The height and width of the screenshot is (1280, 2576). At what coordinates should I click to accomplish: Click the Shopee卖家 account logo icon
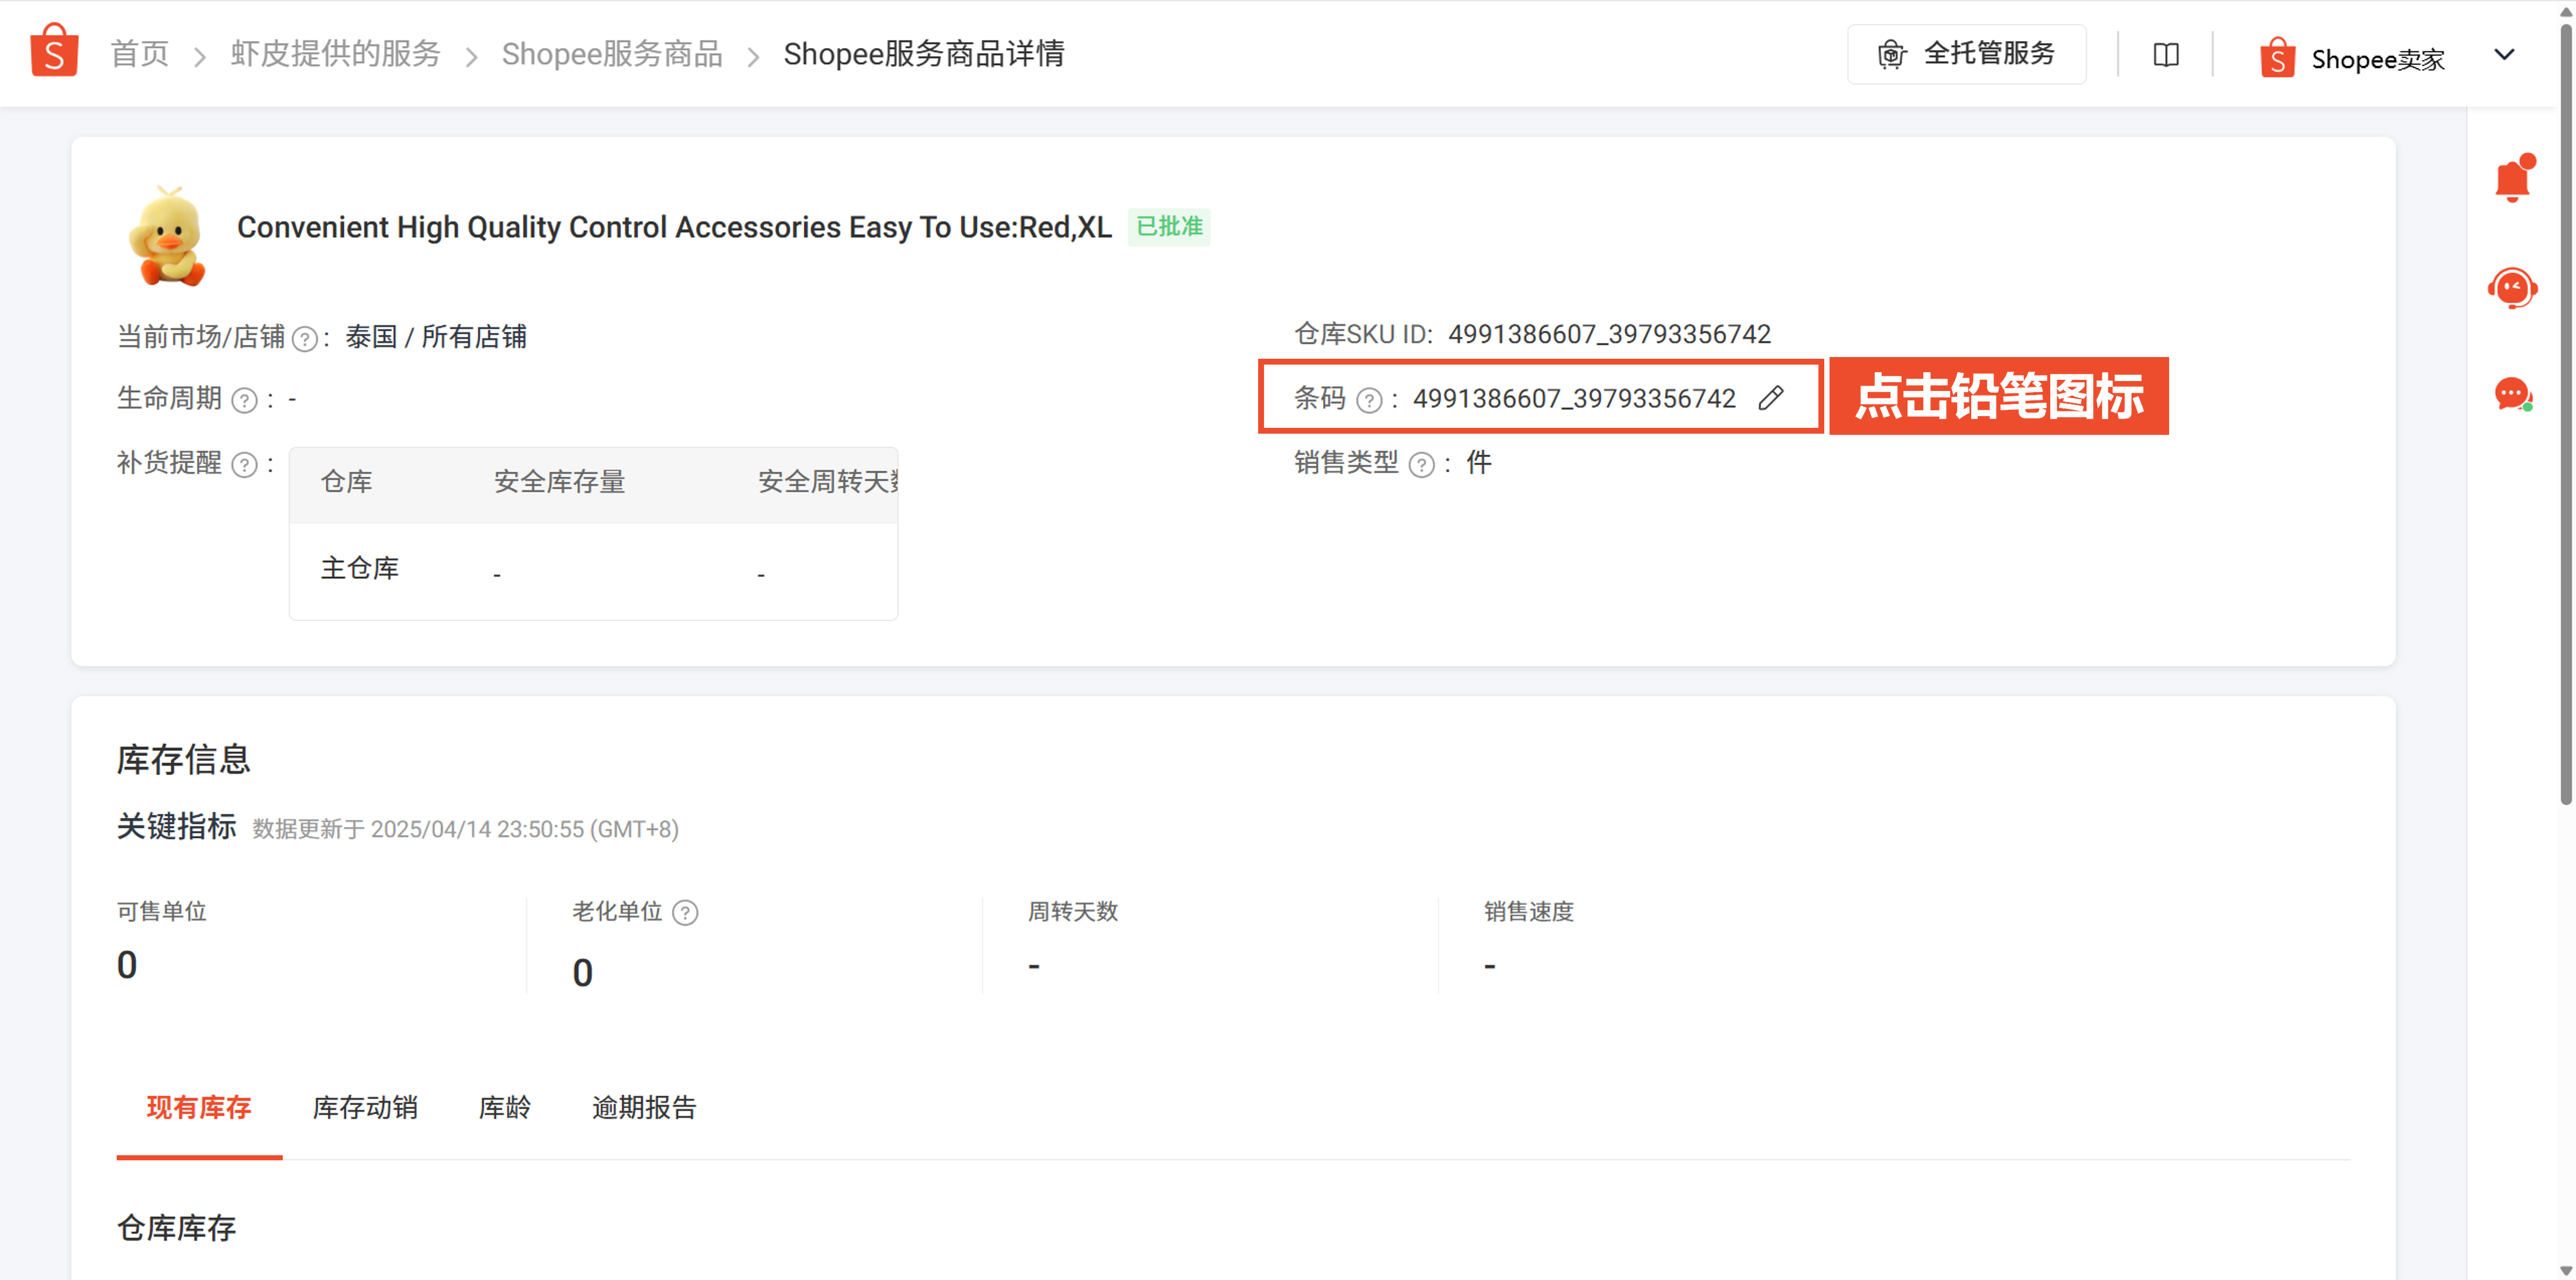2277,58
